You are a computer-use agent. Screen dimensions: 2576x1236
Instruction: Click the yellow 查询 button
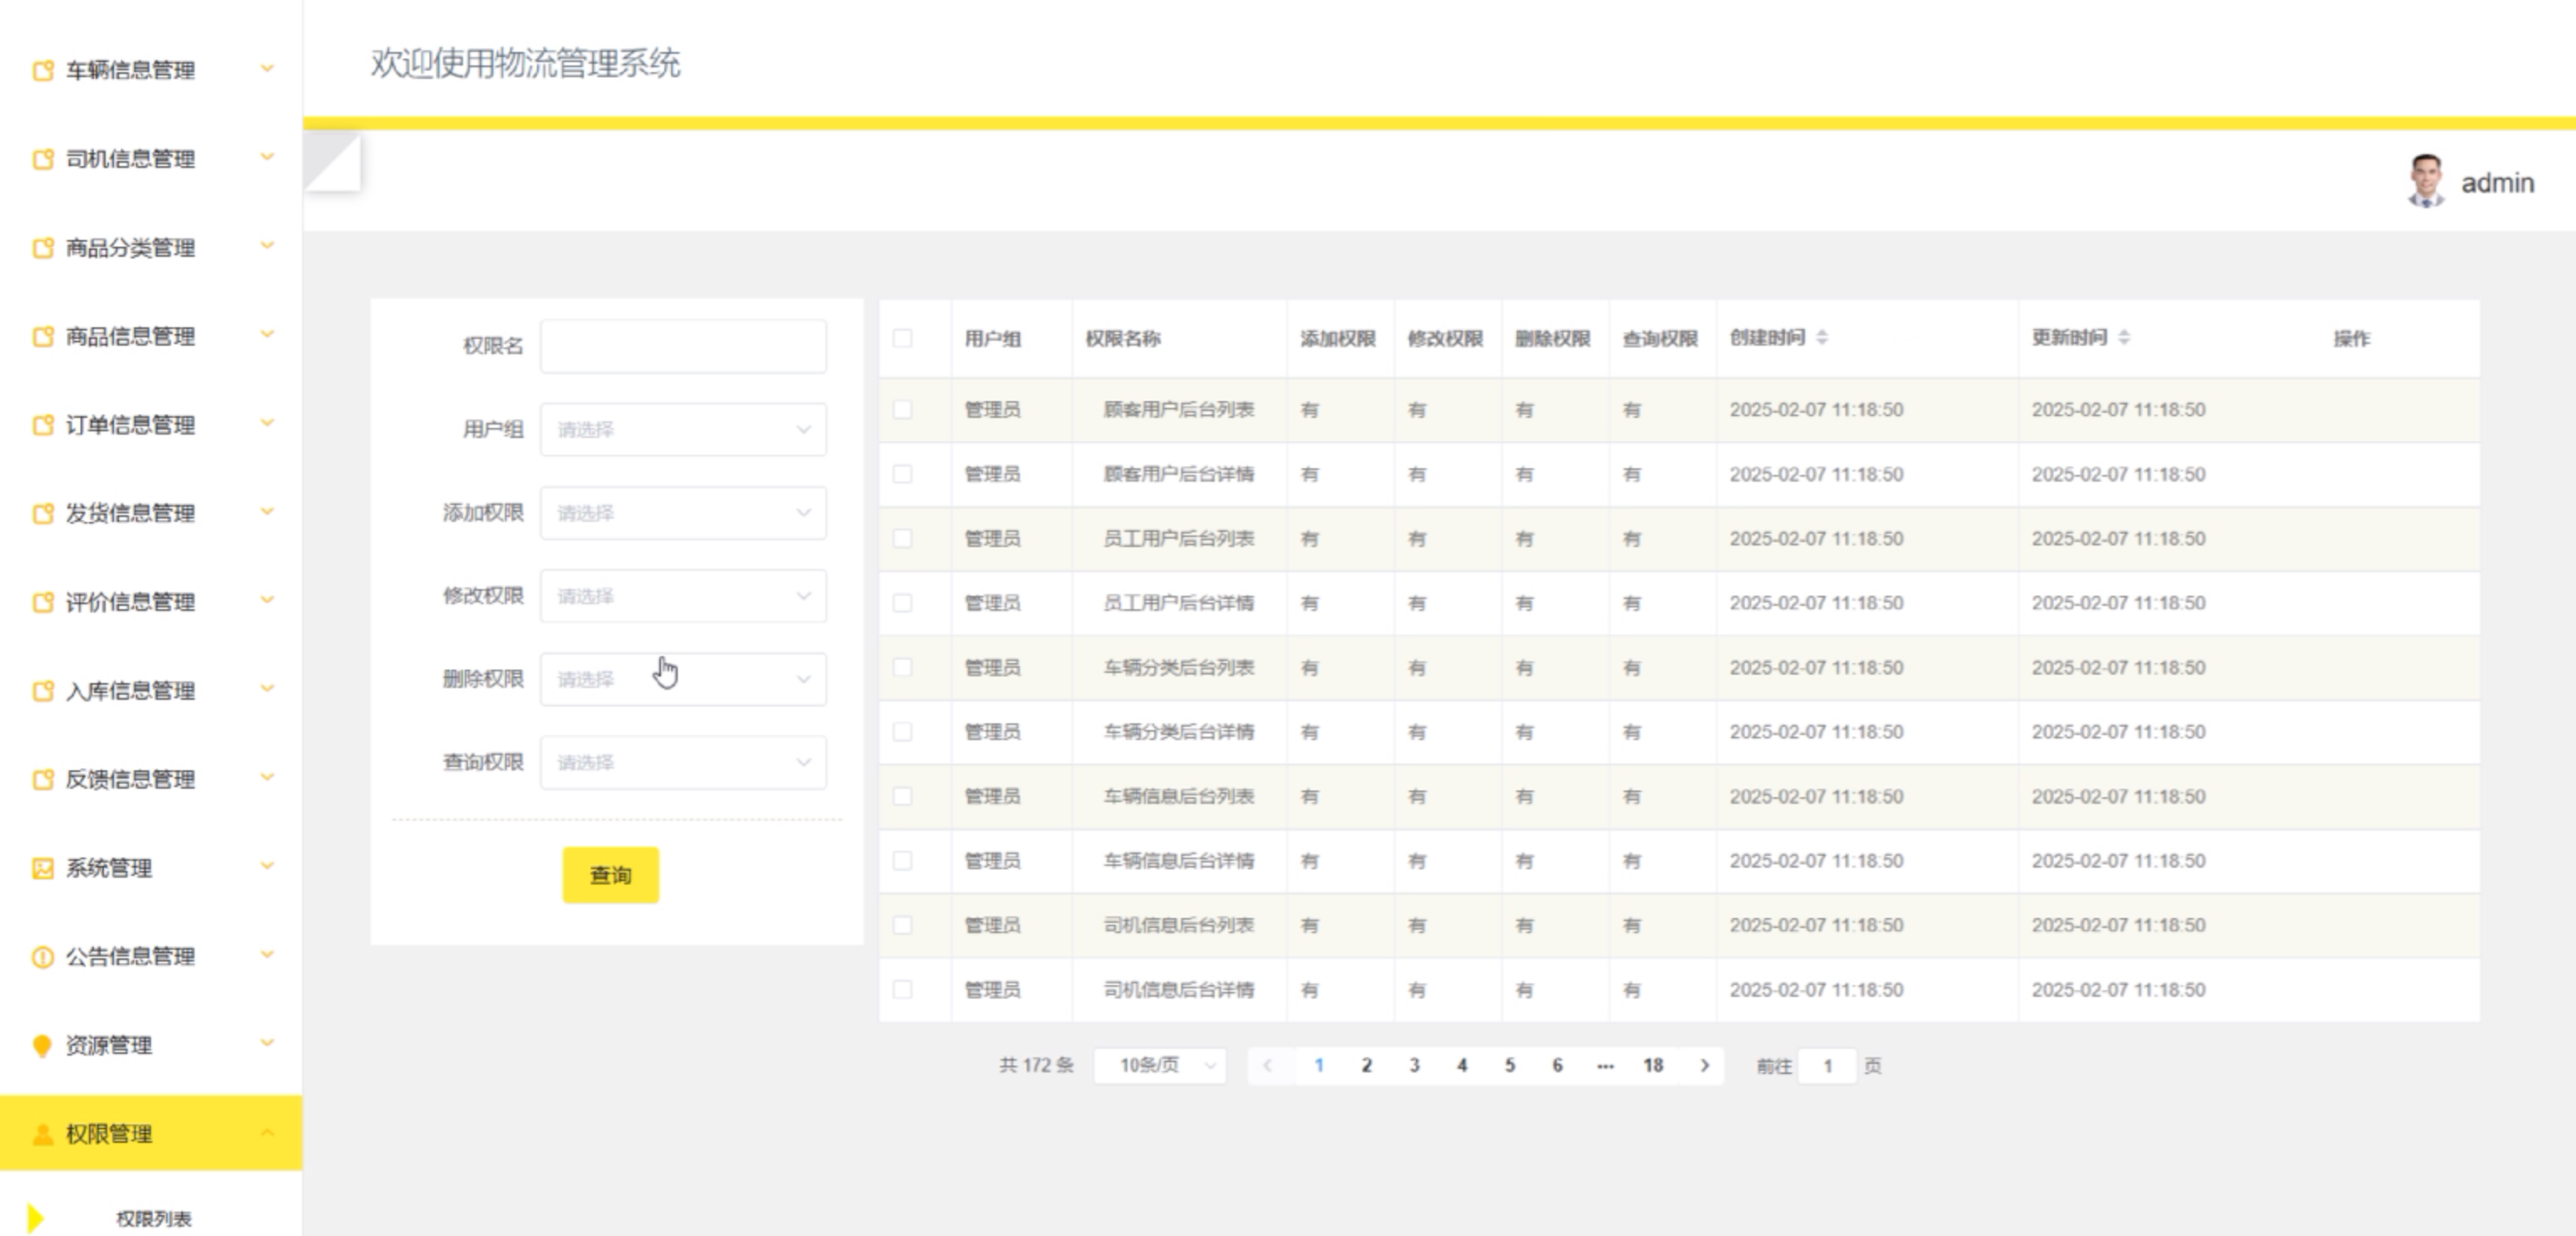point(610,876)
